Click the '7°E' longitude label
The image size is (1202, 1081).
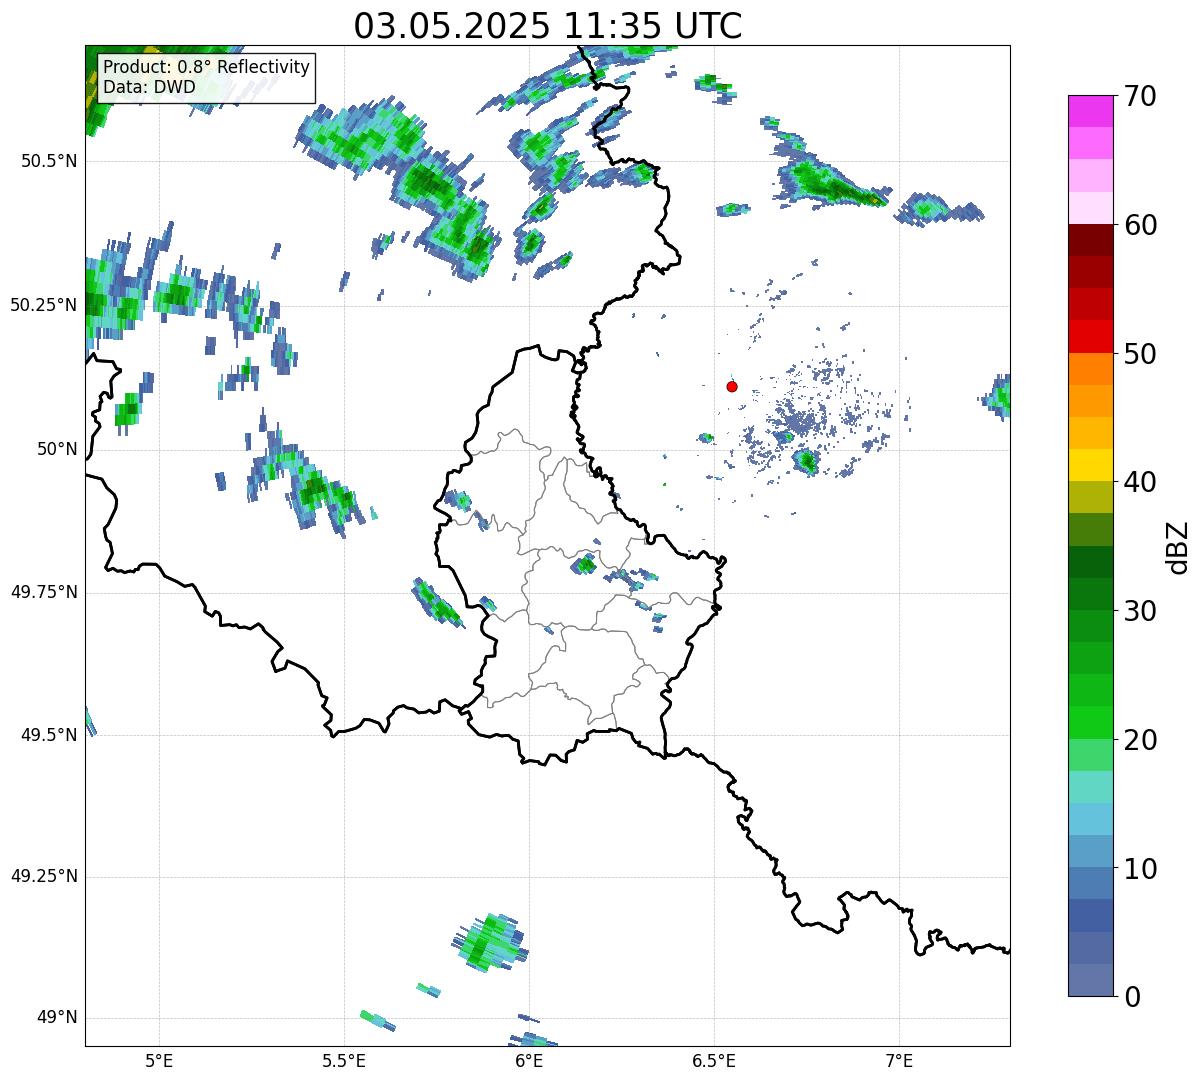click(900, 1061)
